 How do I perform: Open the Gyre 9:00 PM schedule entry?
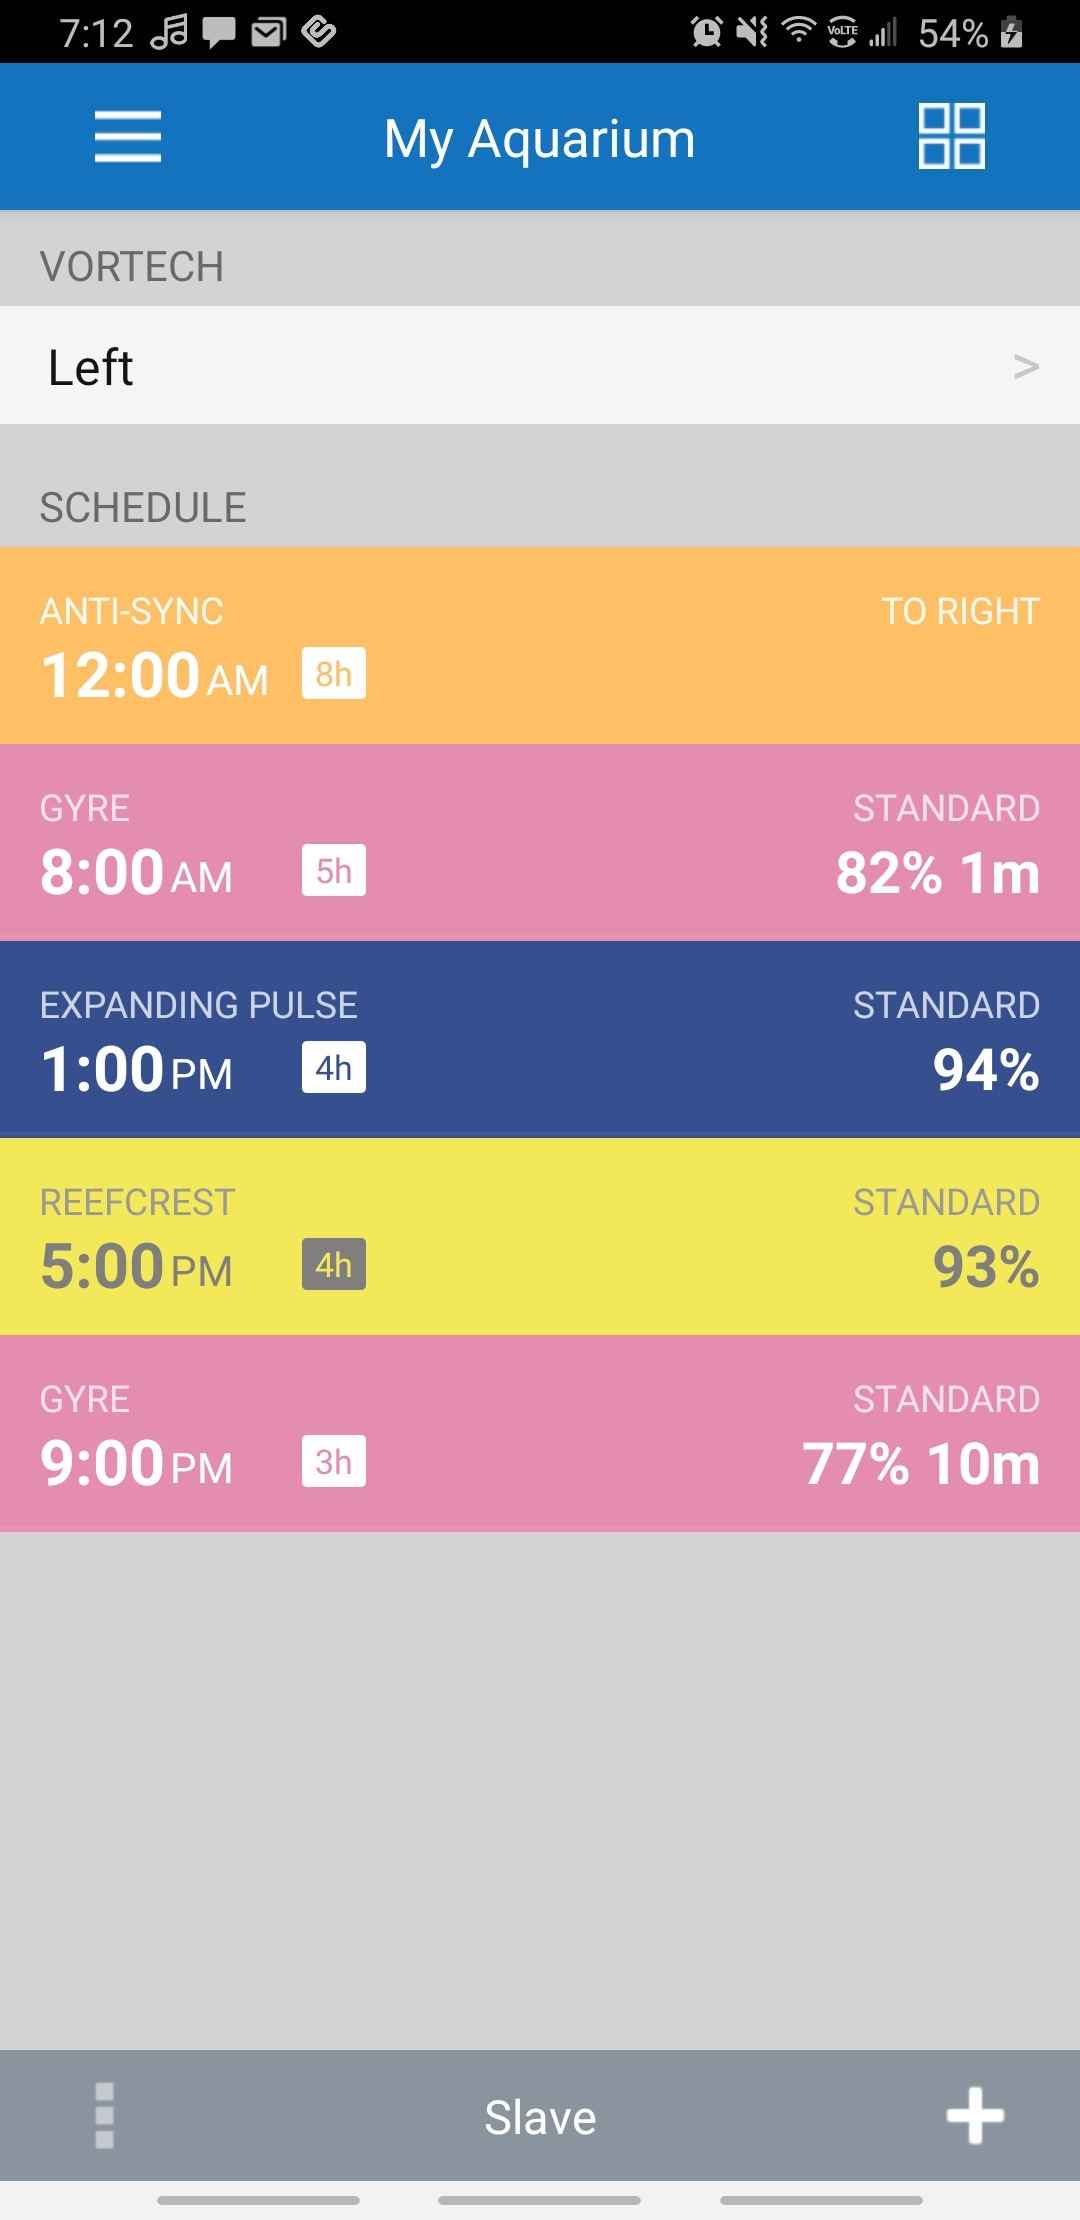540,1433
